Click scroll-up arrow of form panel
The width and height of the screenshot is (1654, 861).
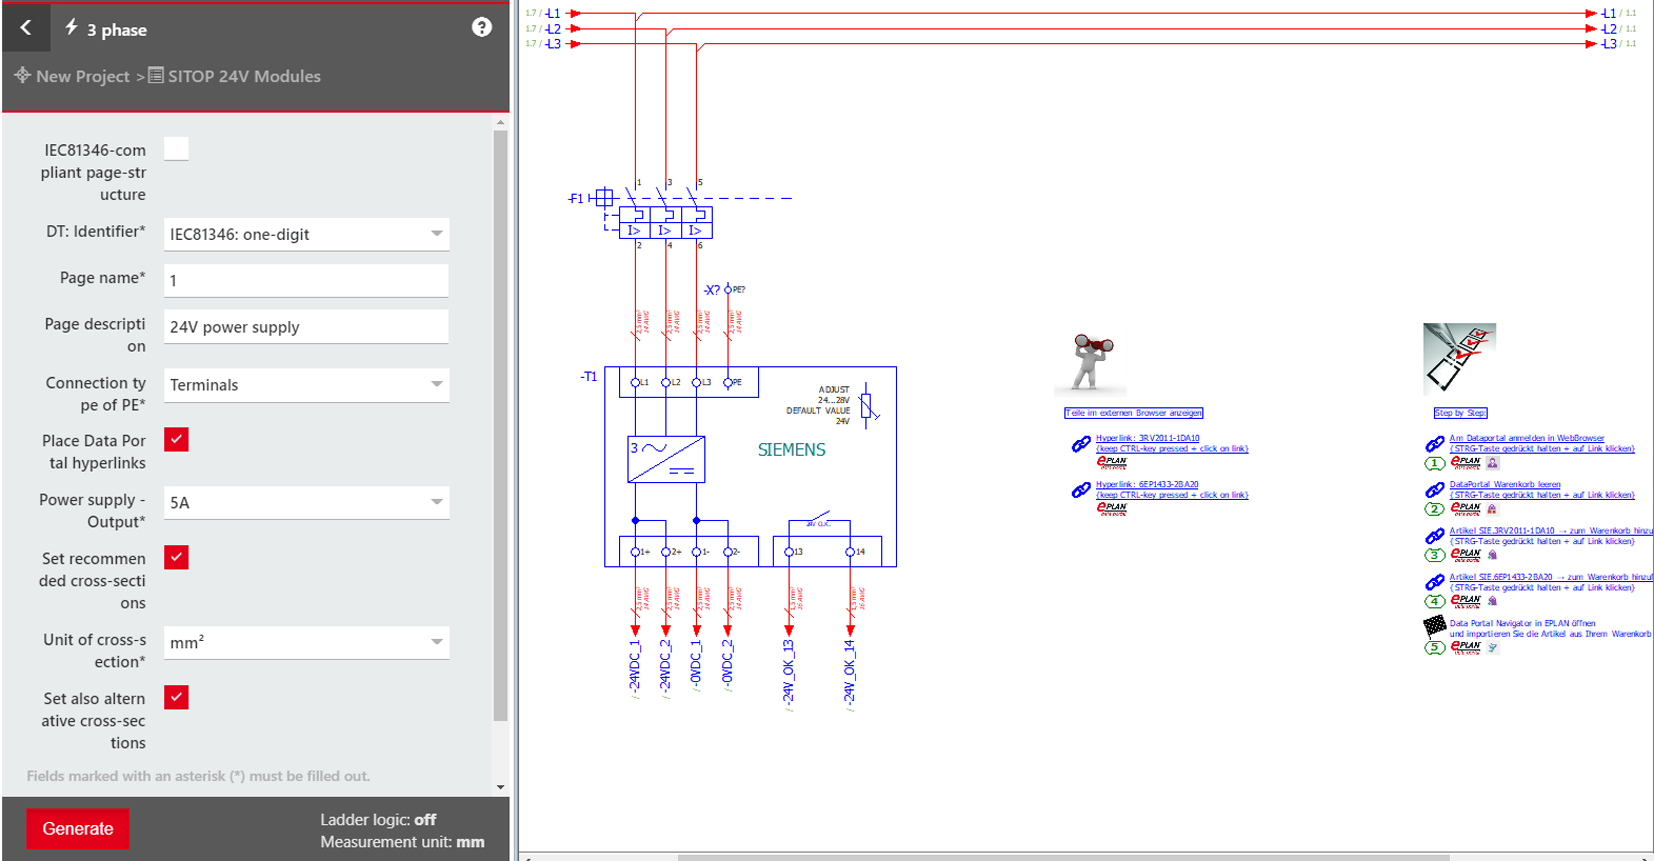(501, 122)
